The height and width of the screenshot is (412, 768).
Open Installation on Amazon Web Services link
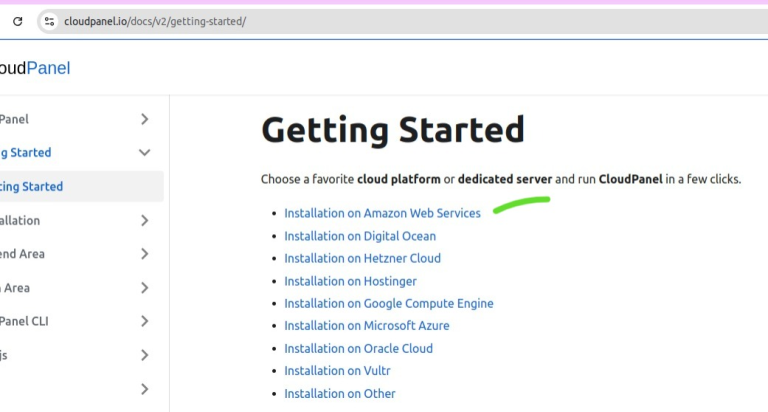382,213
